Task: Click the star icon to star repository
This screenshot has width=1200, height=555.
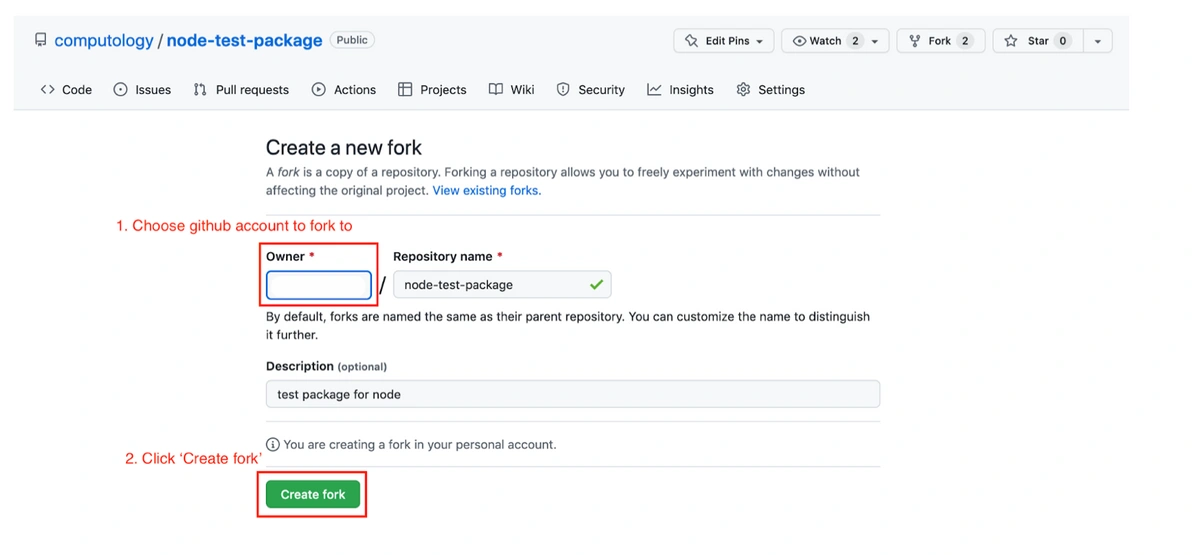Action: coord(1011,41)
